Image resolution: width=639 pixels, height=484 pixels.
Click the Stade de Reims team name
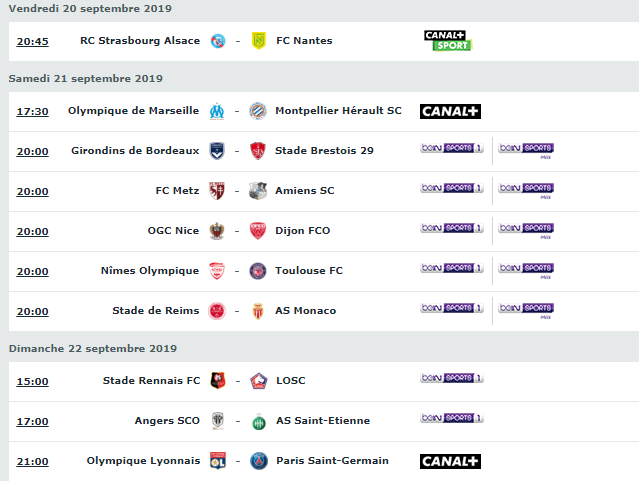156,311
